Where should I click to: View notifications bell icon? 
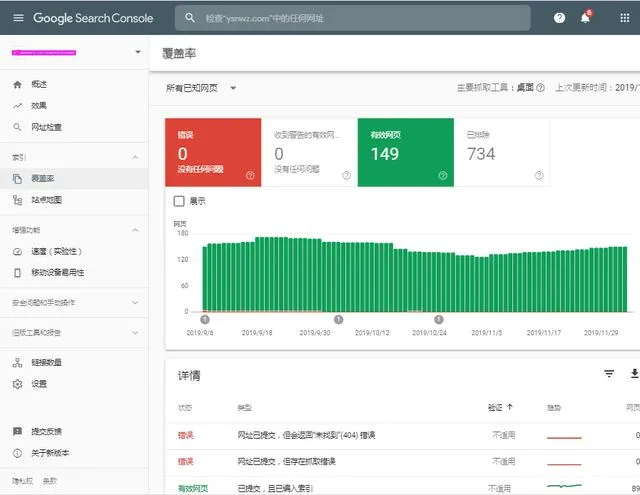[585, 18]
